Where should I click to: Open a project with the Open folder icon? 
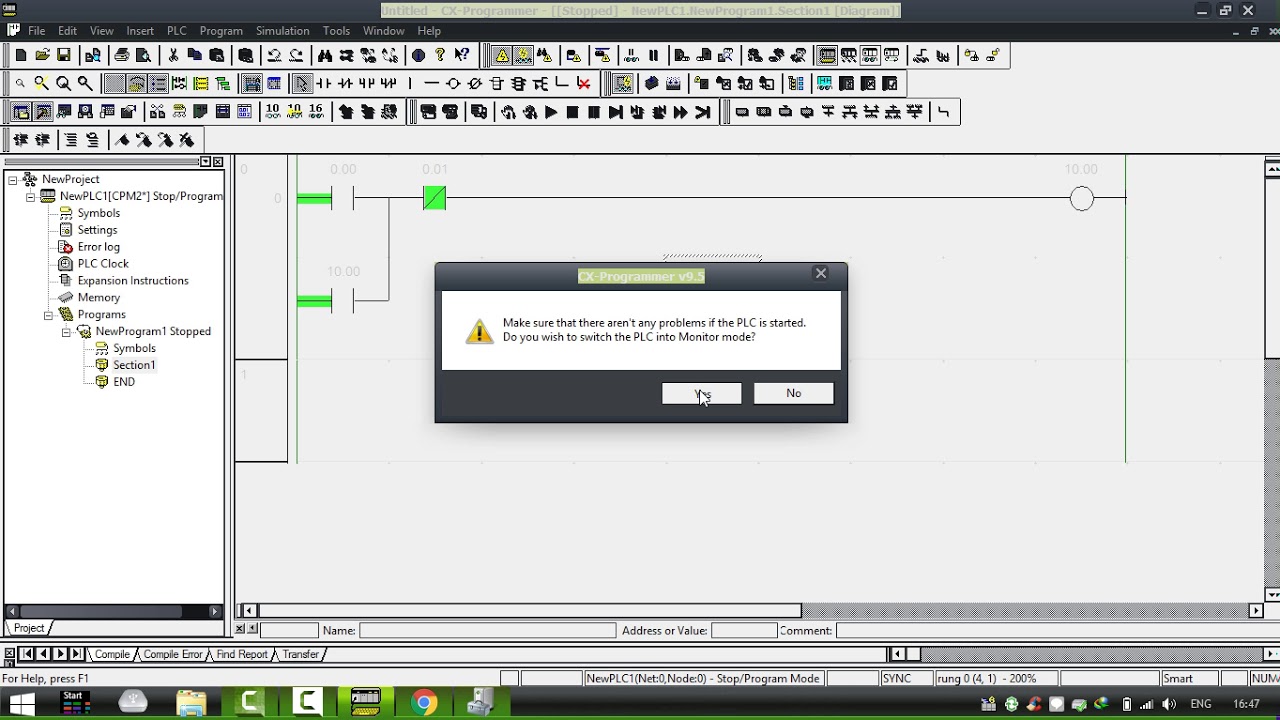[x=42, y=56]
